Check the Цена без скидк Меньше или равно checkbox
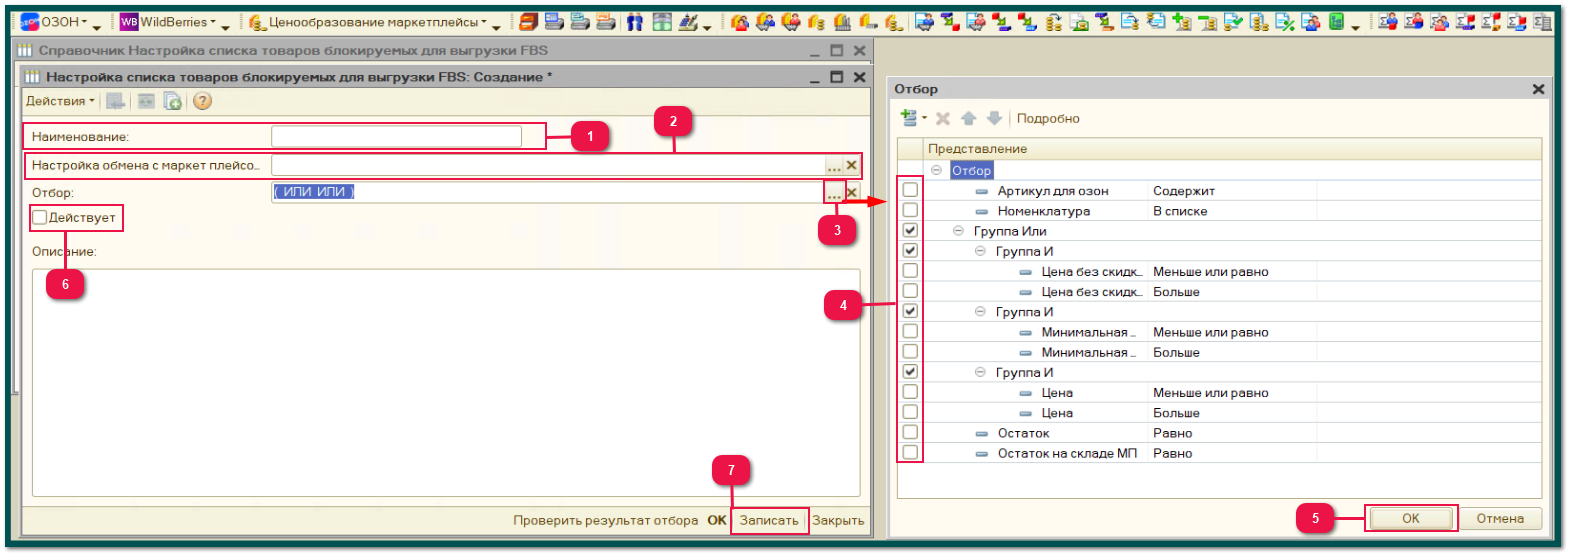Image resolution: width=1570 pixels, height=556 pixels. point(910,271)
